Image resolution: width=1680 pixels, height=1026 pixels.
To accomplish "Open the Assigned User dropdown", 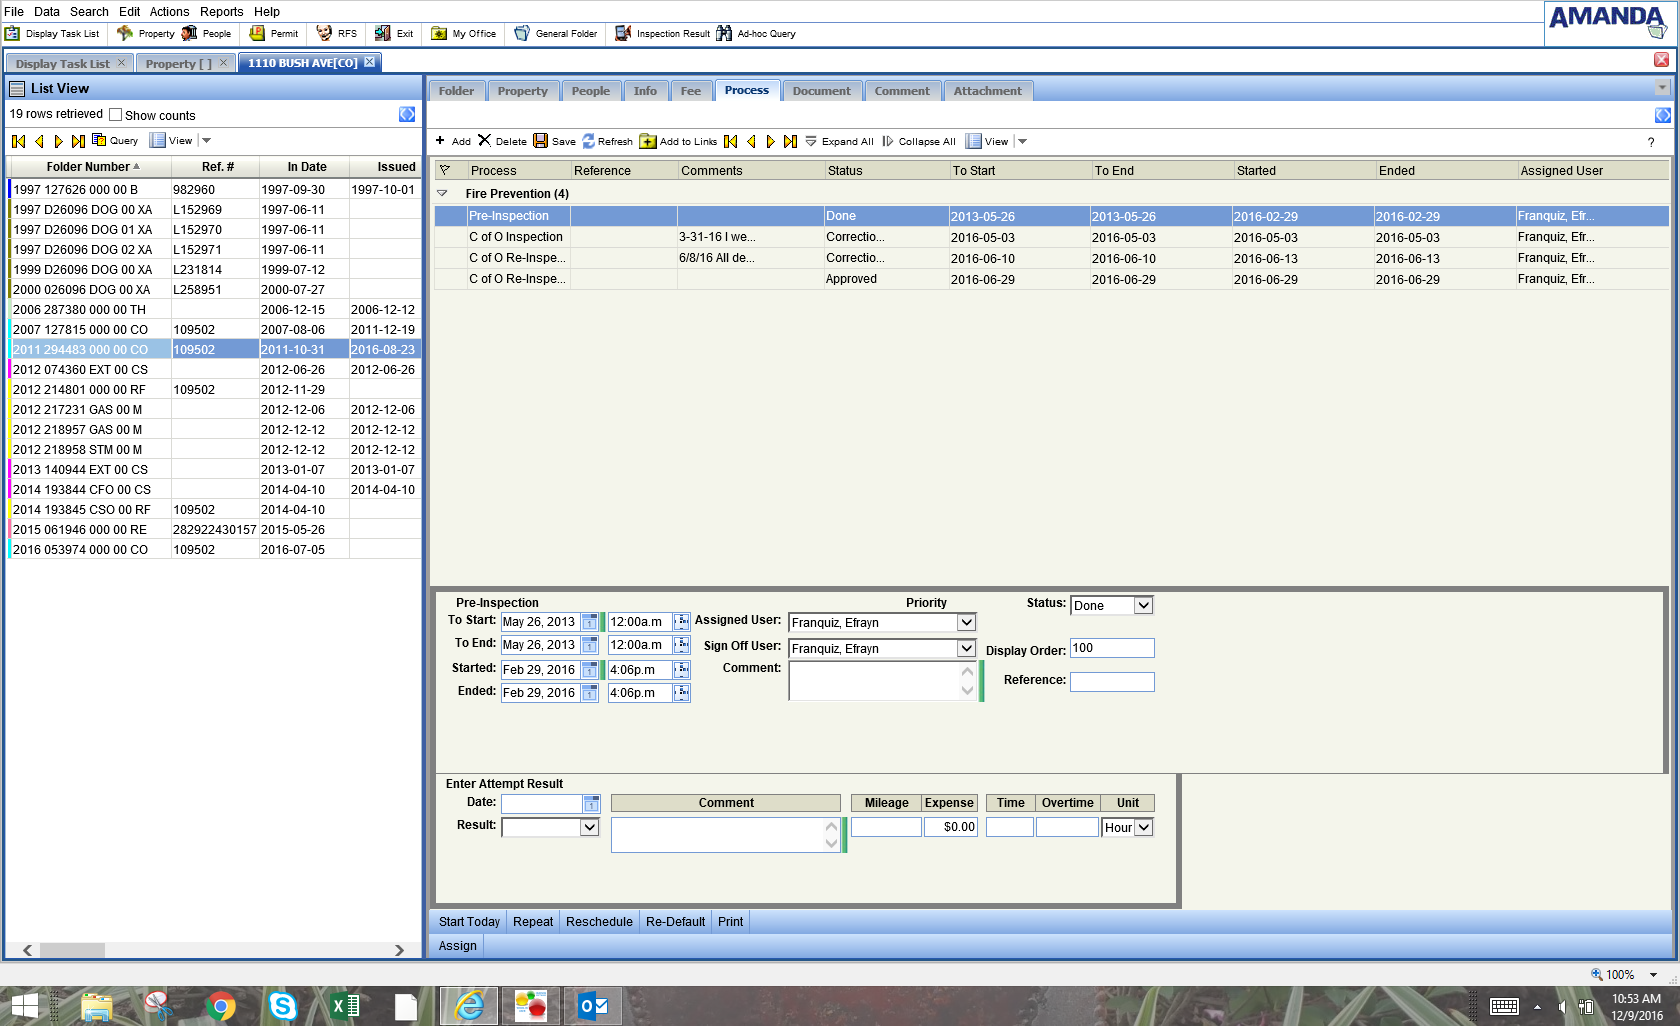I will pos(966,622).
